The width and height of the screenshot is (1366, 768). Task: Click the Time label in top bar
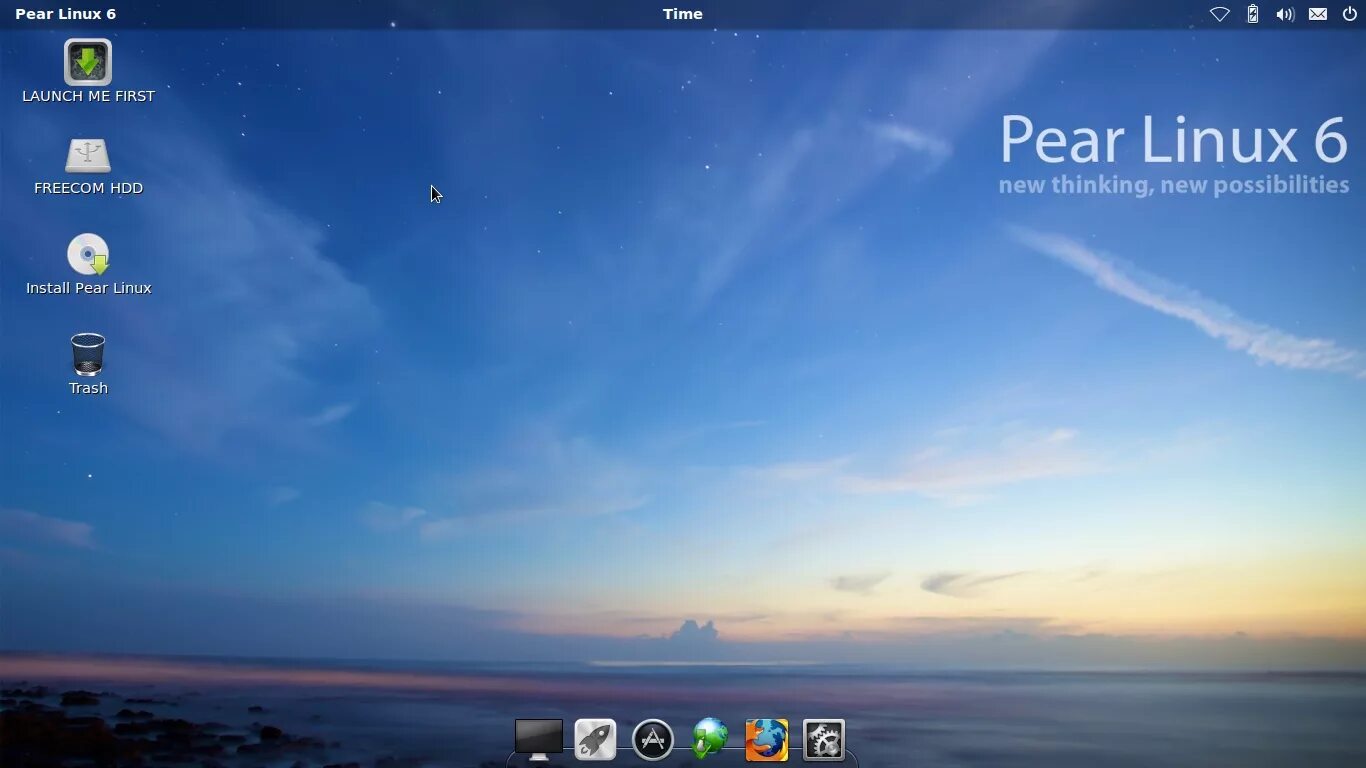pyautogui.click(x=683, y=14)
